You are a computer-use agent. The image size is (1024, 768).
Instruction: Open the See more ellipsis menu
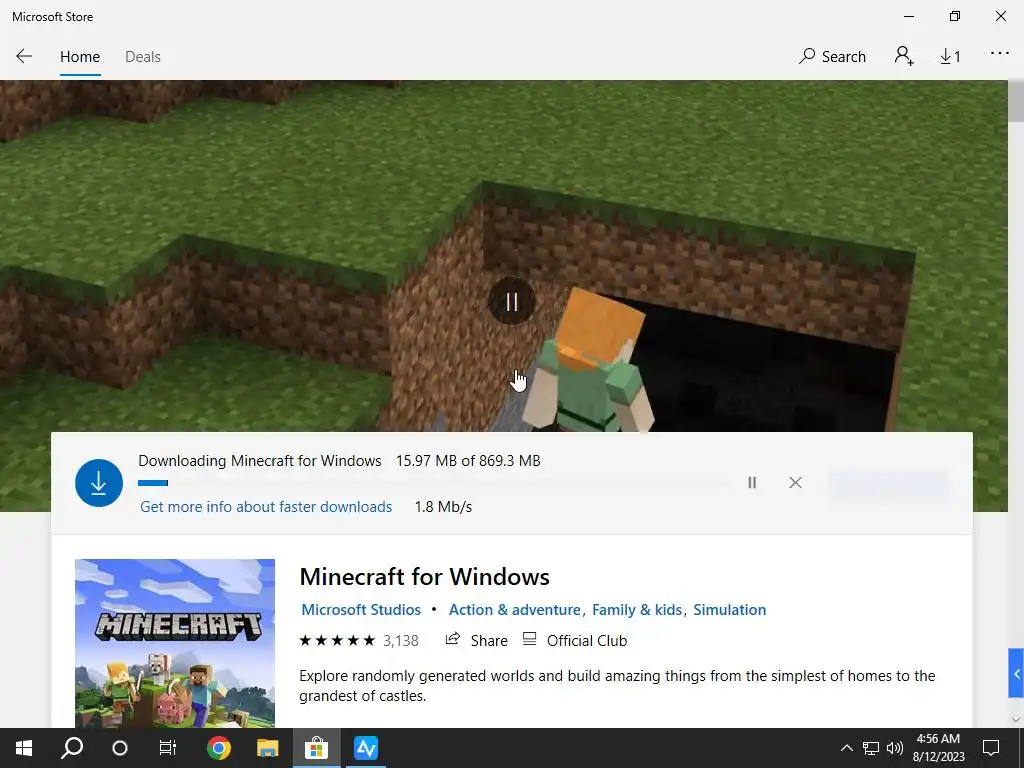1000,54
